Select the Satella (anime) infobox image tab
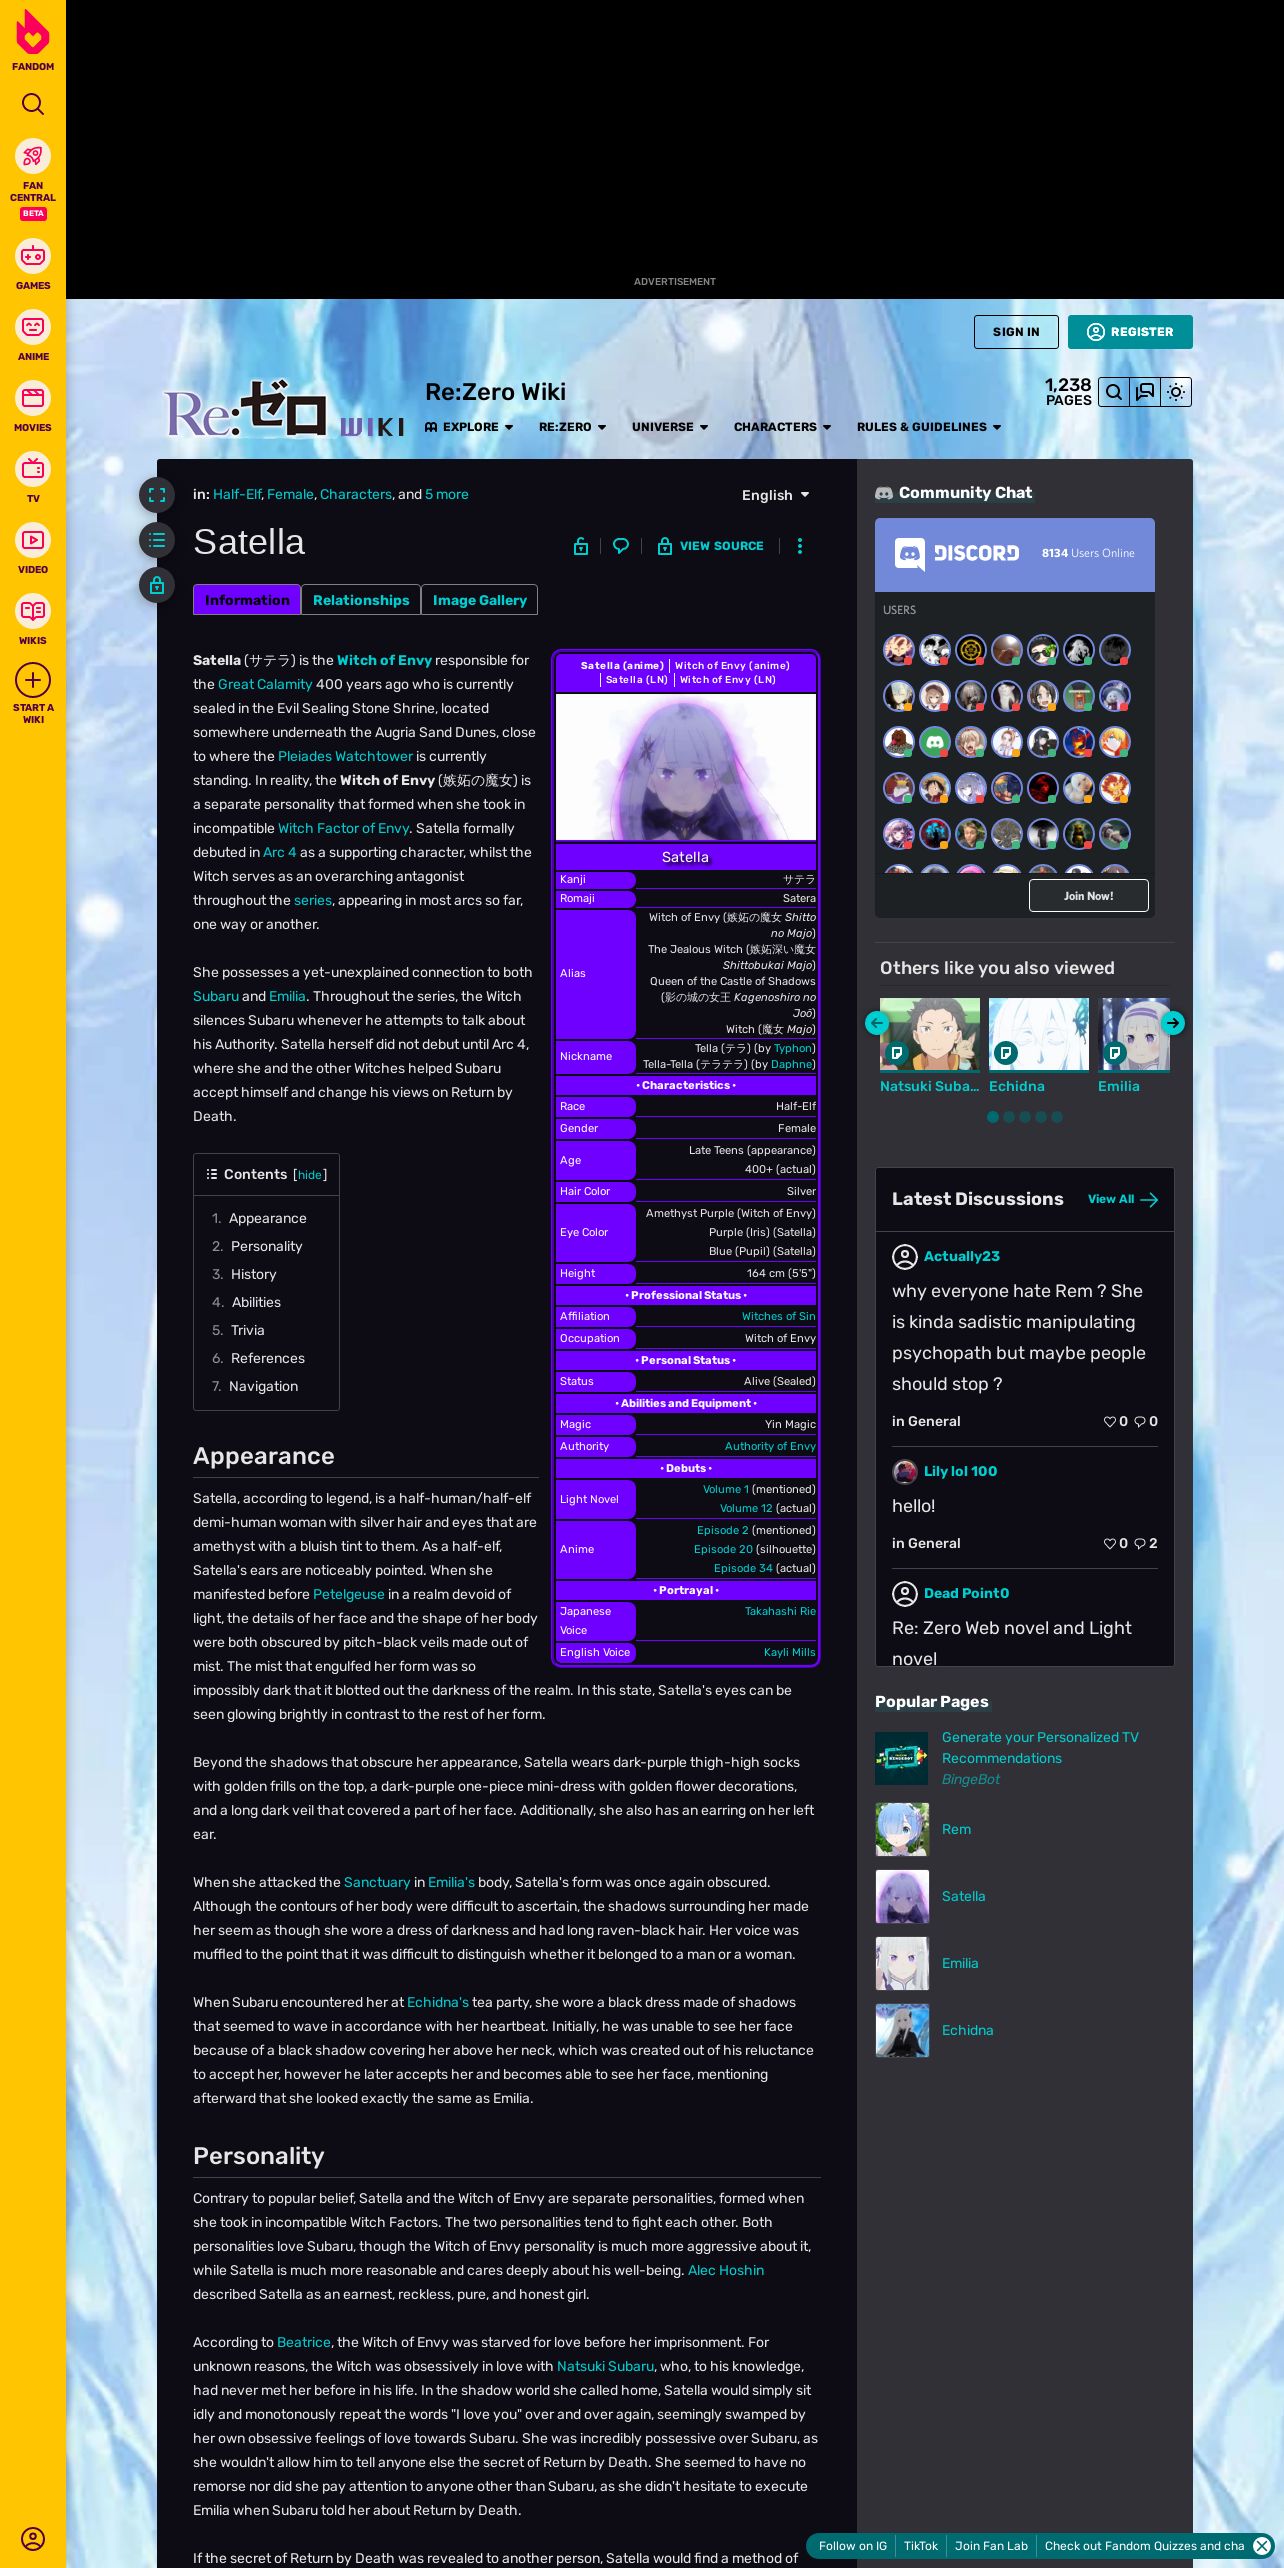1284x2568 pixels. pyautogui.click(x=622, y=665)
